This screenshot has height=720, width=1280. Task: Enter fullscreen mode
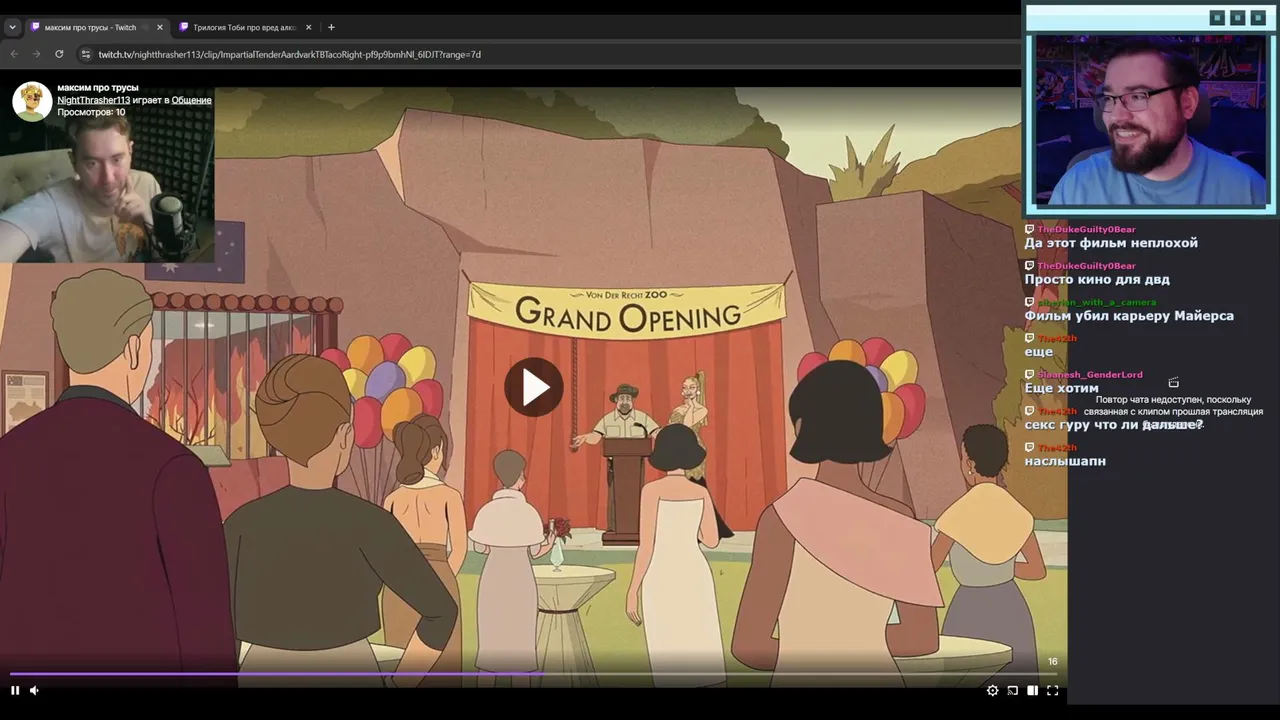(x=1052, y=690)
